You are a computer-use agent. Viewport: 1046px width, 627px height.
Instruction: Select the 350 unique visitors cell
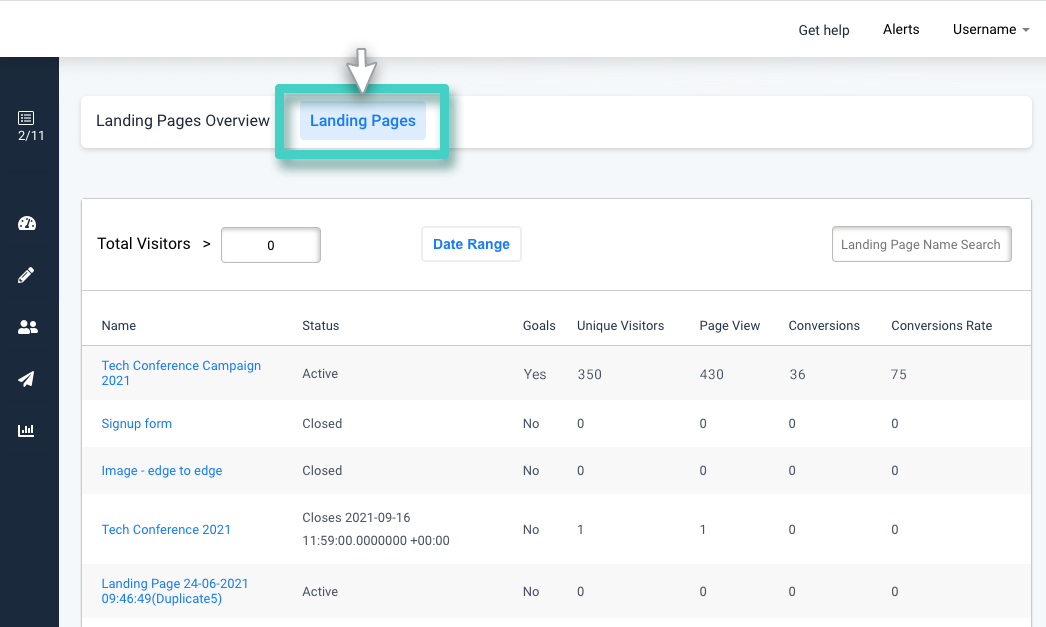click(x=589, y=374)
